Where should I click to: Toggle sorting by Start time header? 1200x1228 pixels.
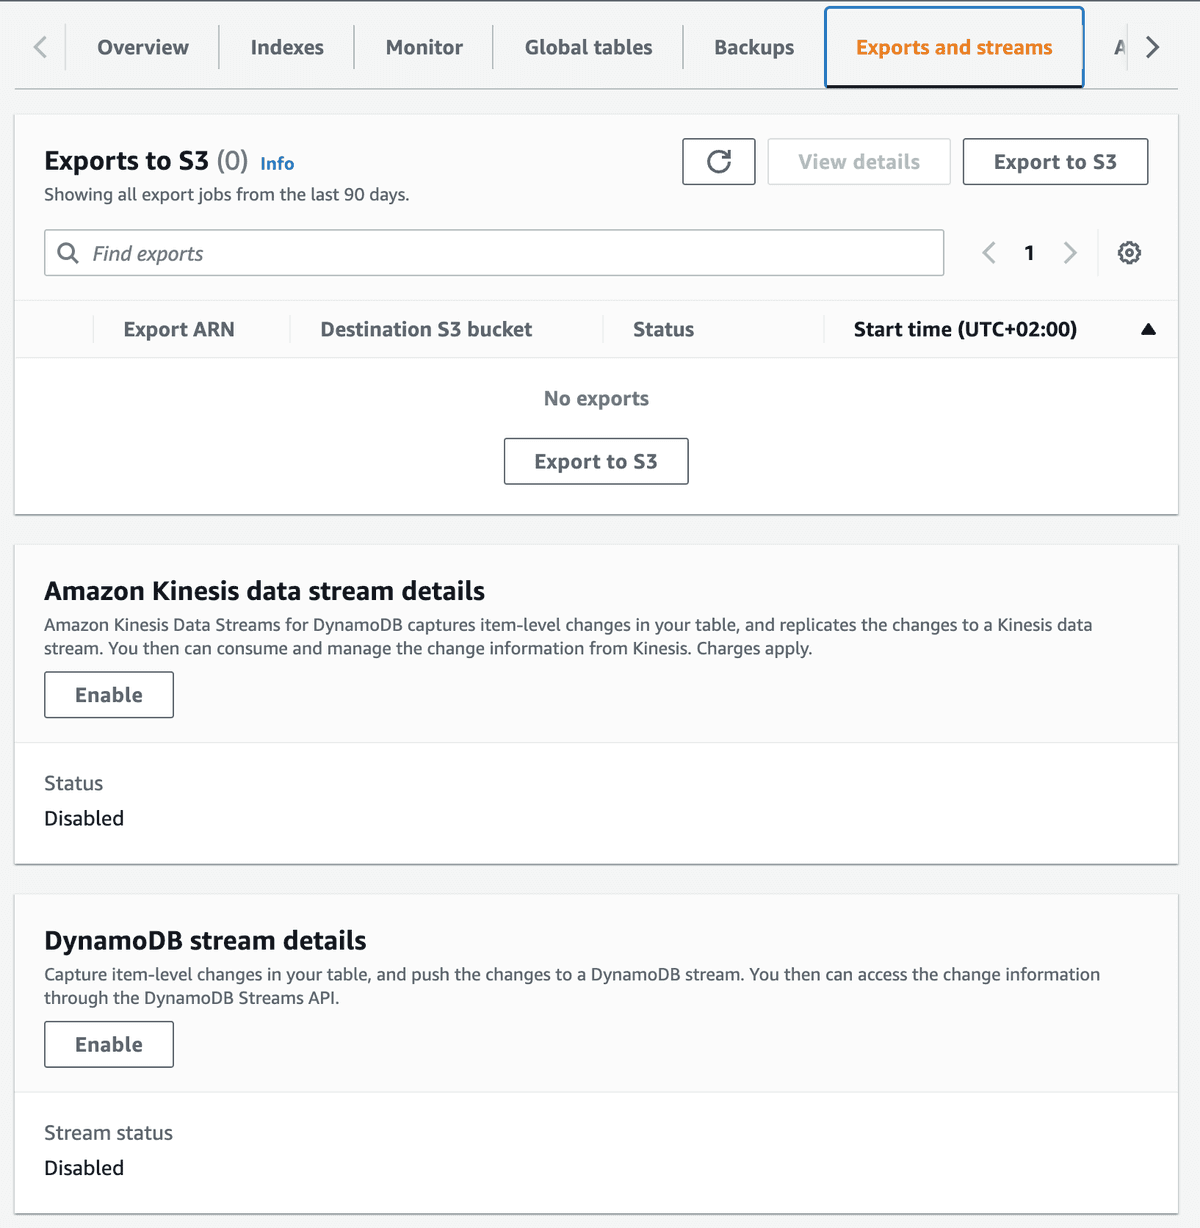point(965,329)
